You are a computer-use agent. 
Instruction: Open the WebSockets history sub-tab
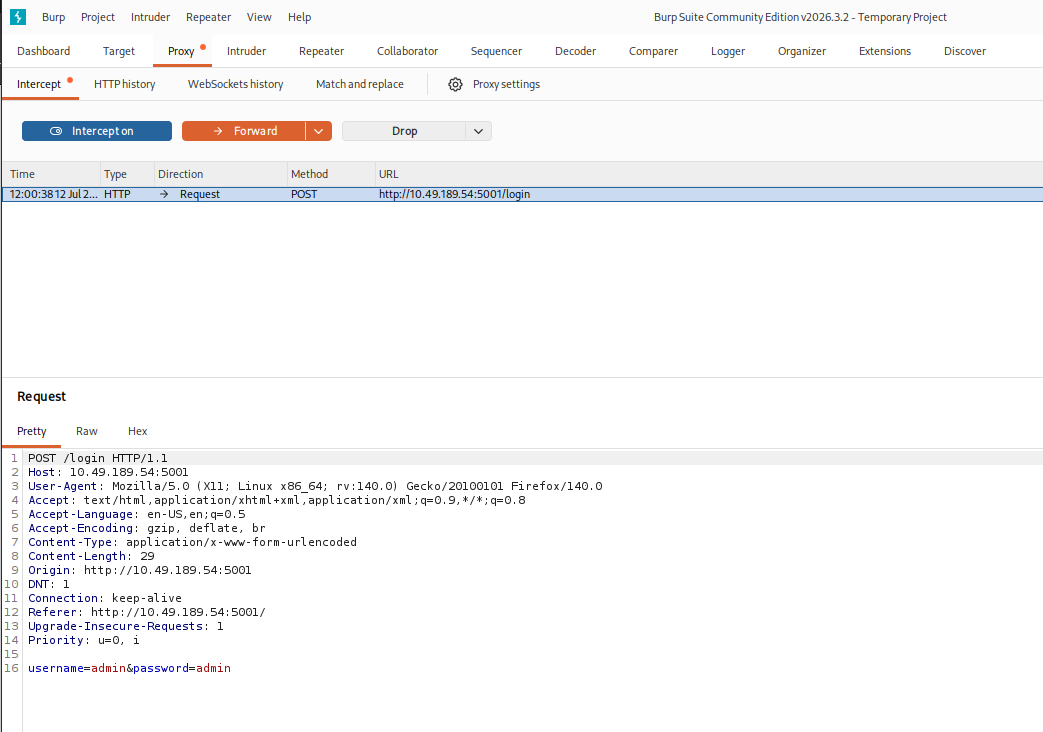(235, 85)
